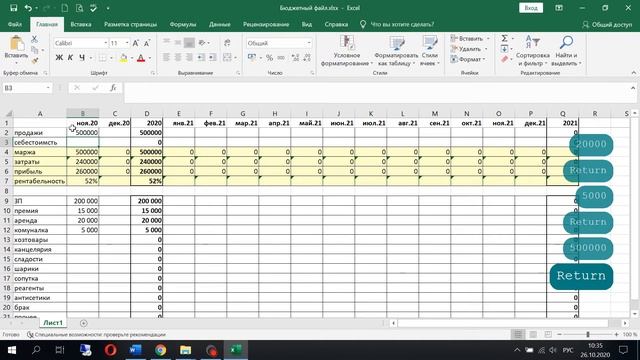This screenshot has height=360, width=640.
Task: Apply percent style to the cell
Action: tap(269, 58)
